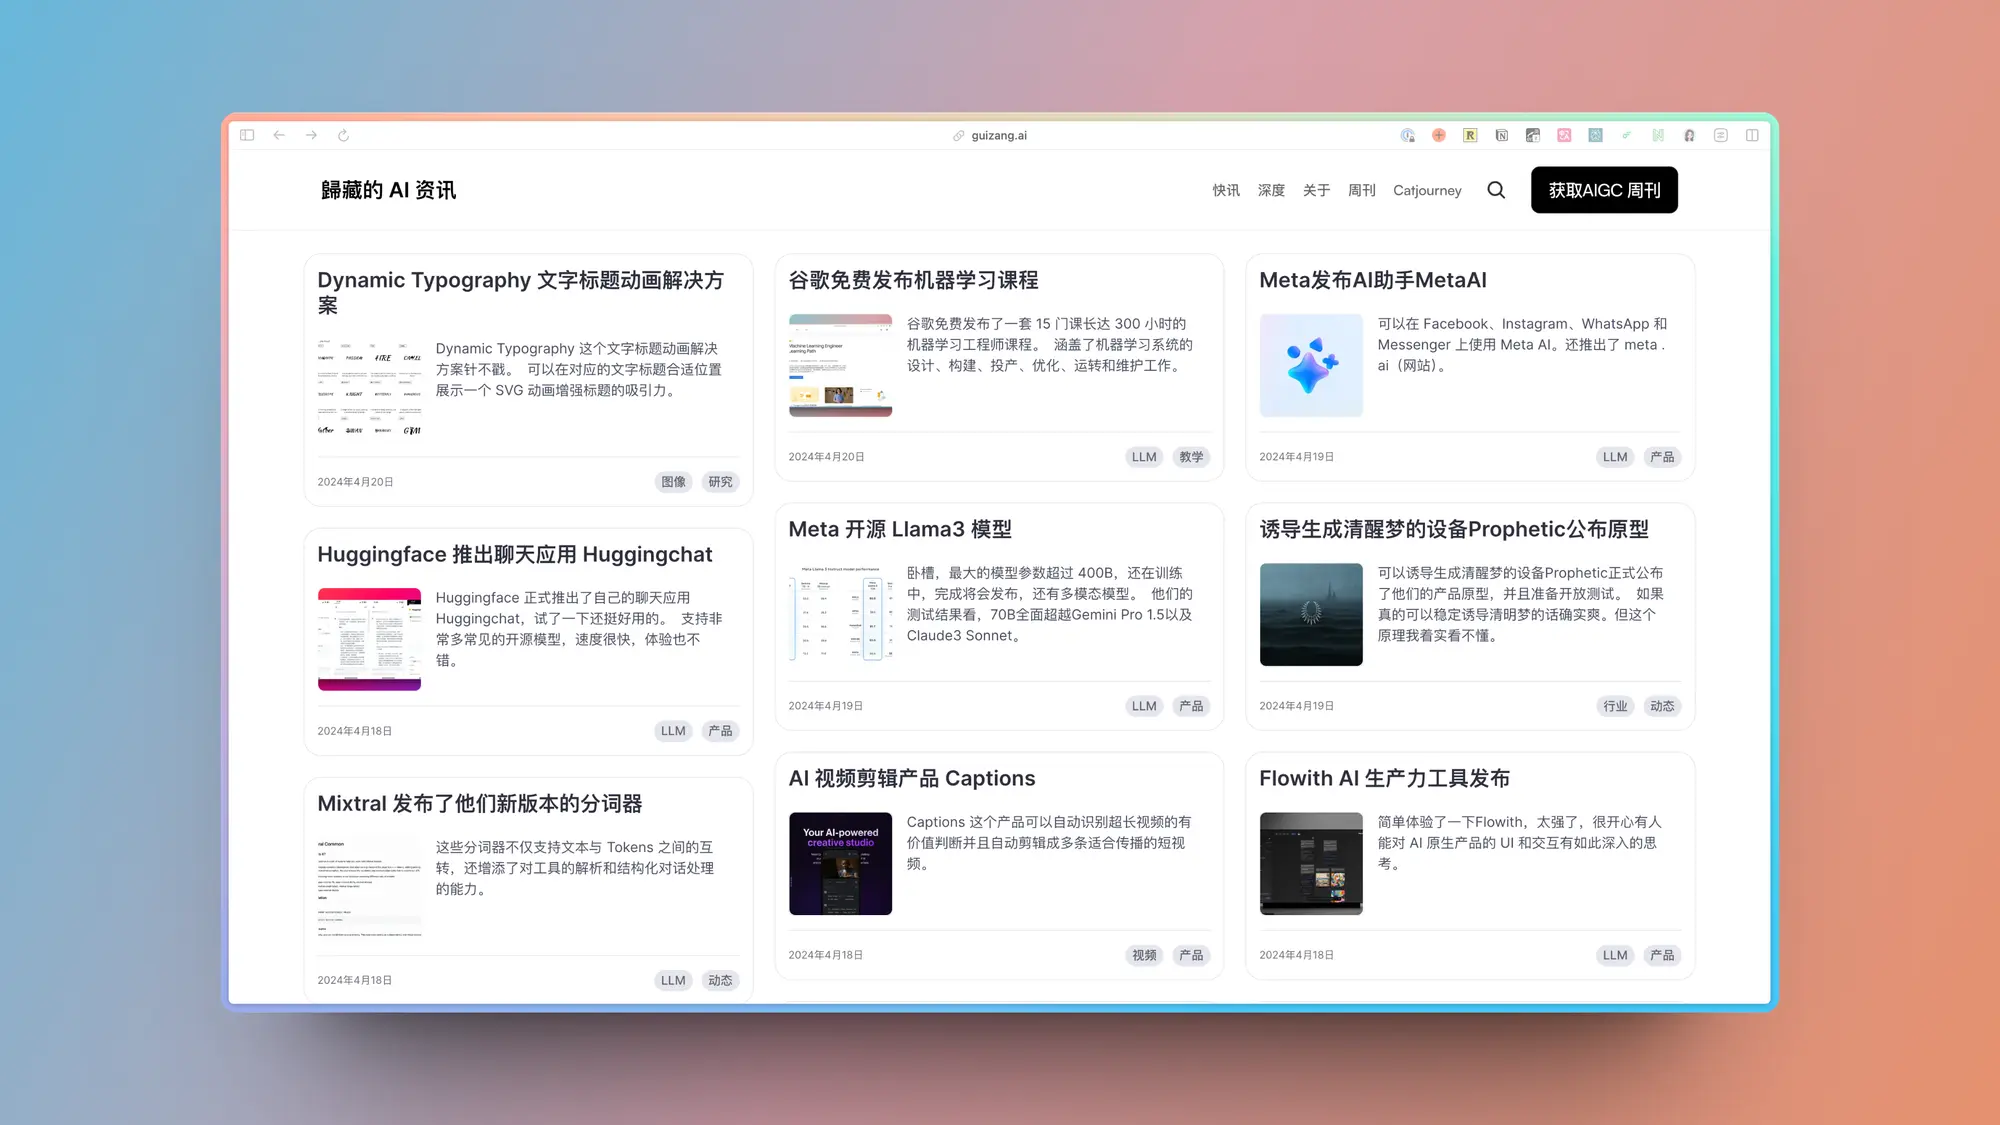Open the 周刊 nav item
This screenshot has width=2000, height=1125.
(x=1361, y=190)
